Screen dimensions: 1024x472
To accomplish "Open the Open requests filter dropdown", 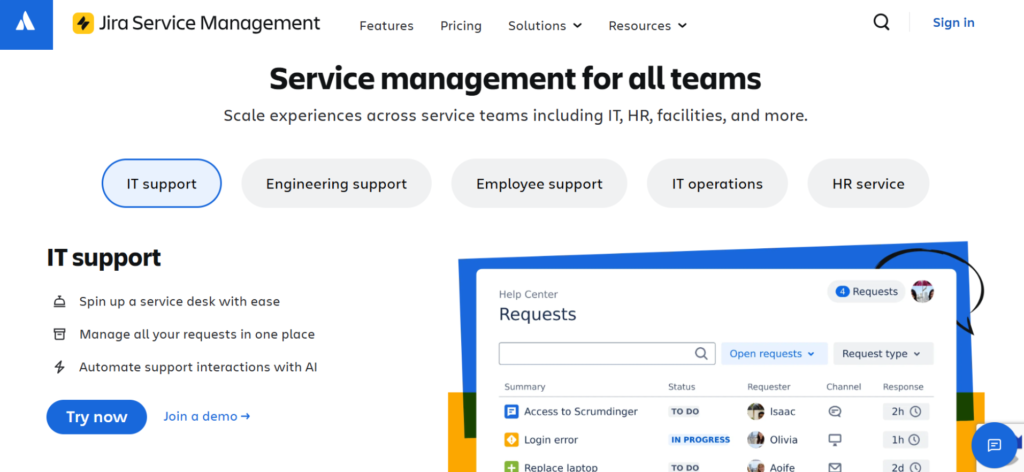I will point(774,353).
